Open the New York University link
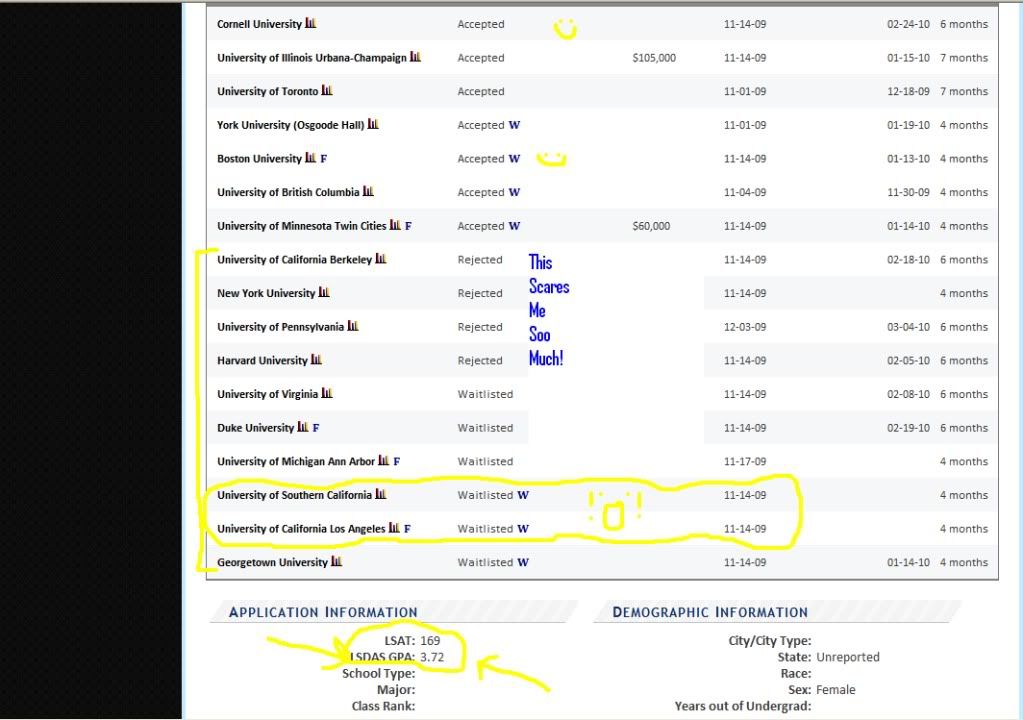Screen dimensions: 1023x720 pyautogui.click(x=266, y=293)
